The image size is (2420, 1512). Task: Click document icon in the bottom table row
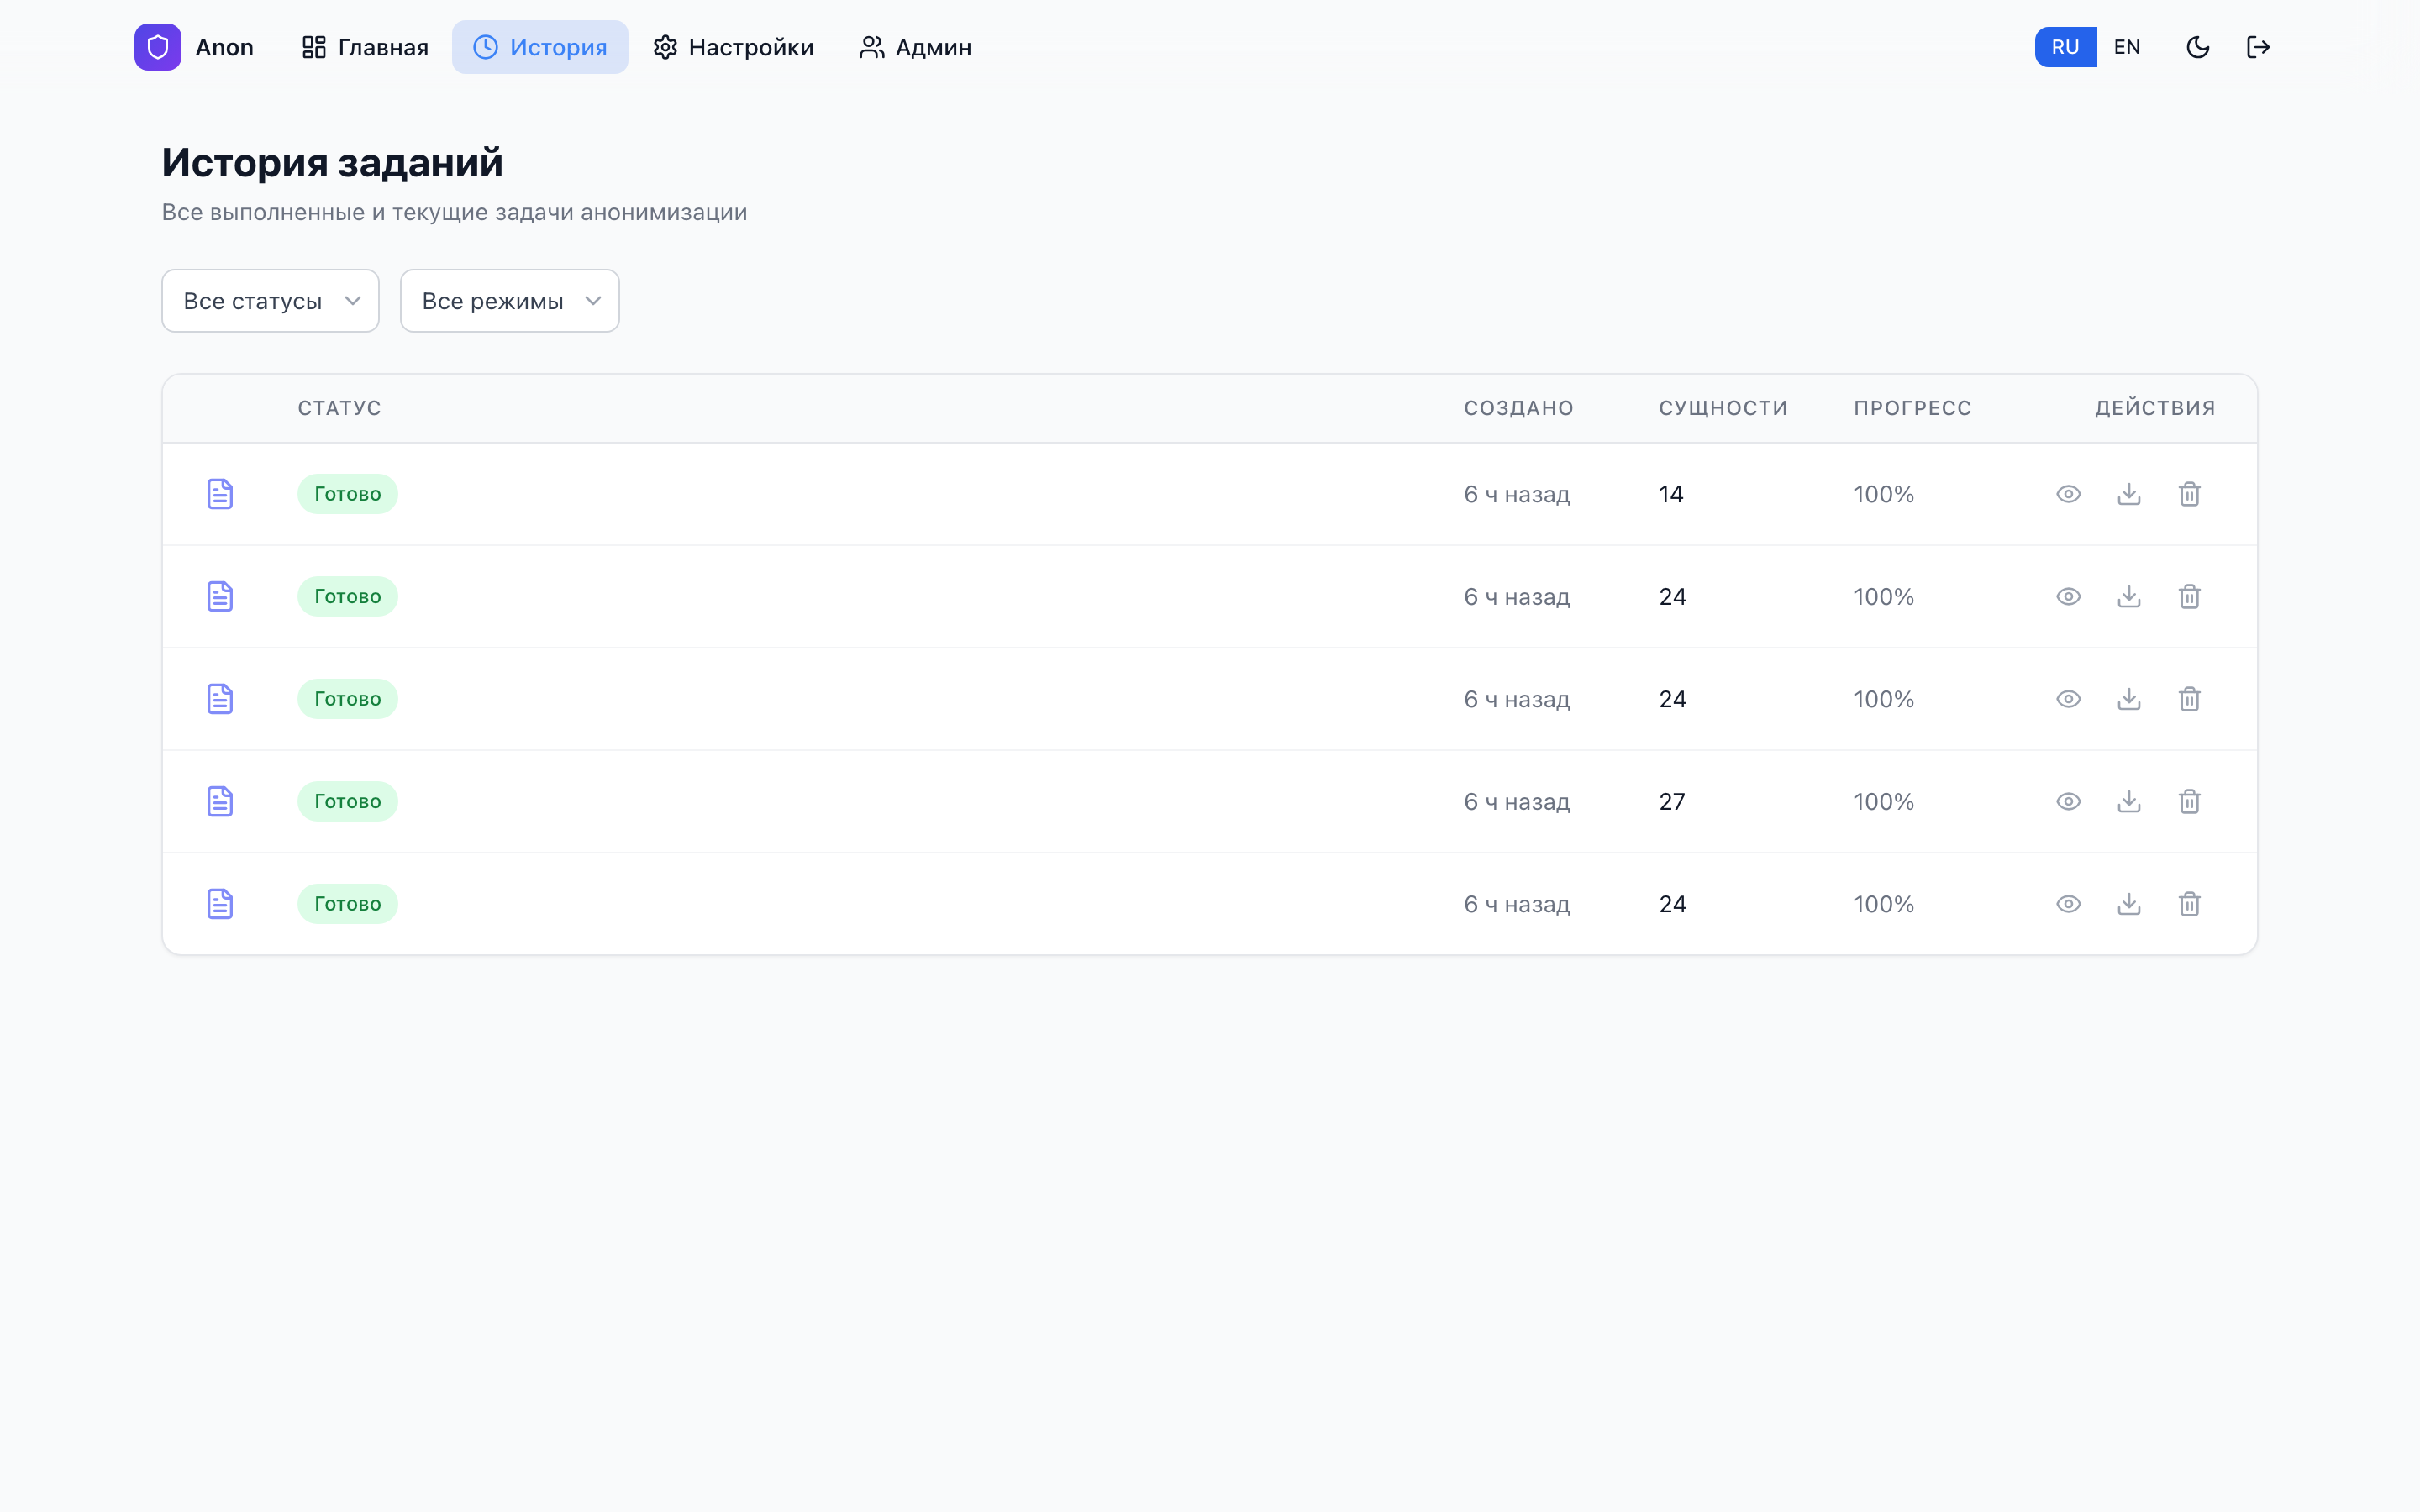[x=220, y=904]
